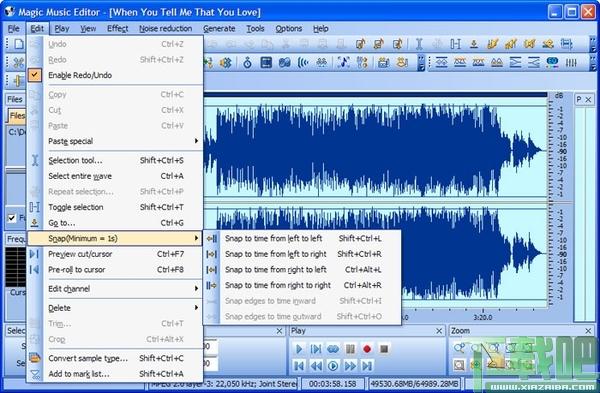The image size is (600, 393).
Task: Pause playback in the Play panel
Action: (350, 349)
